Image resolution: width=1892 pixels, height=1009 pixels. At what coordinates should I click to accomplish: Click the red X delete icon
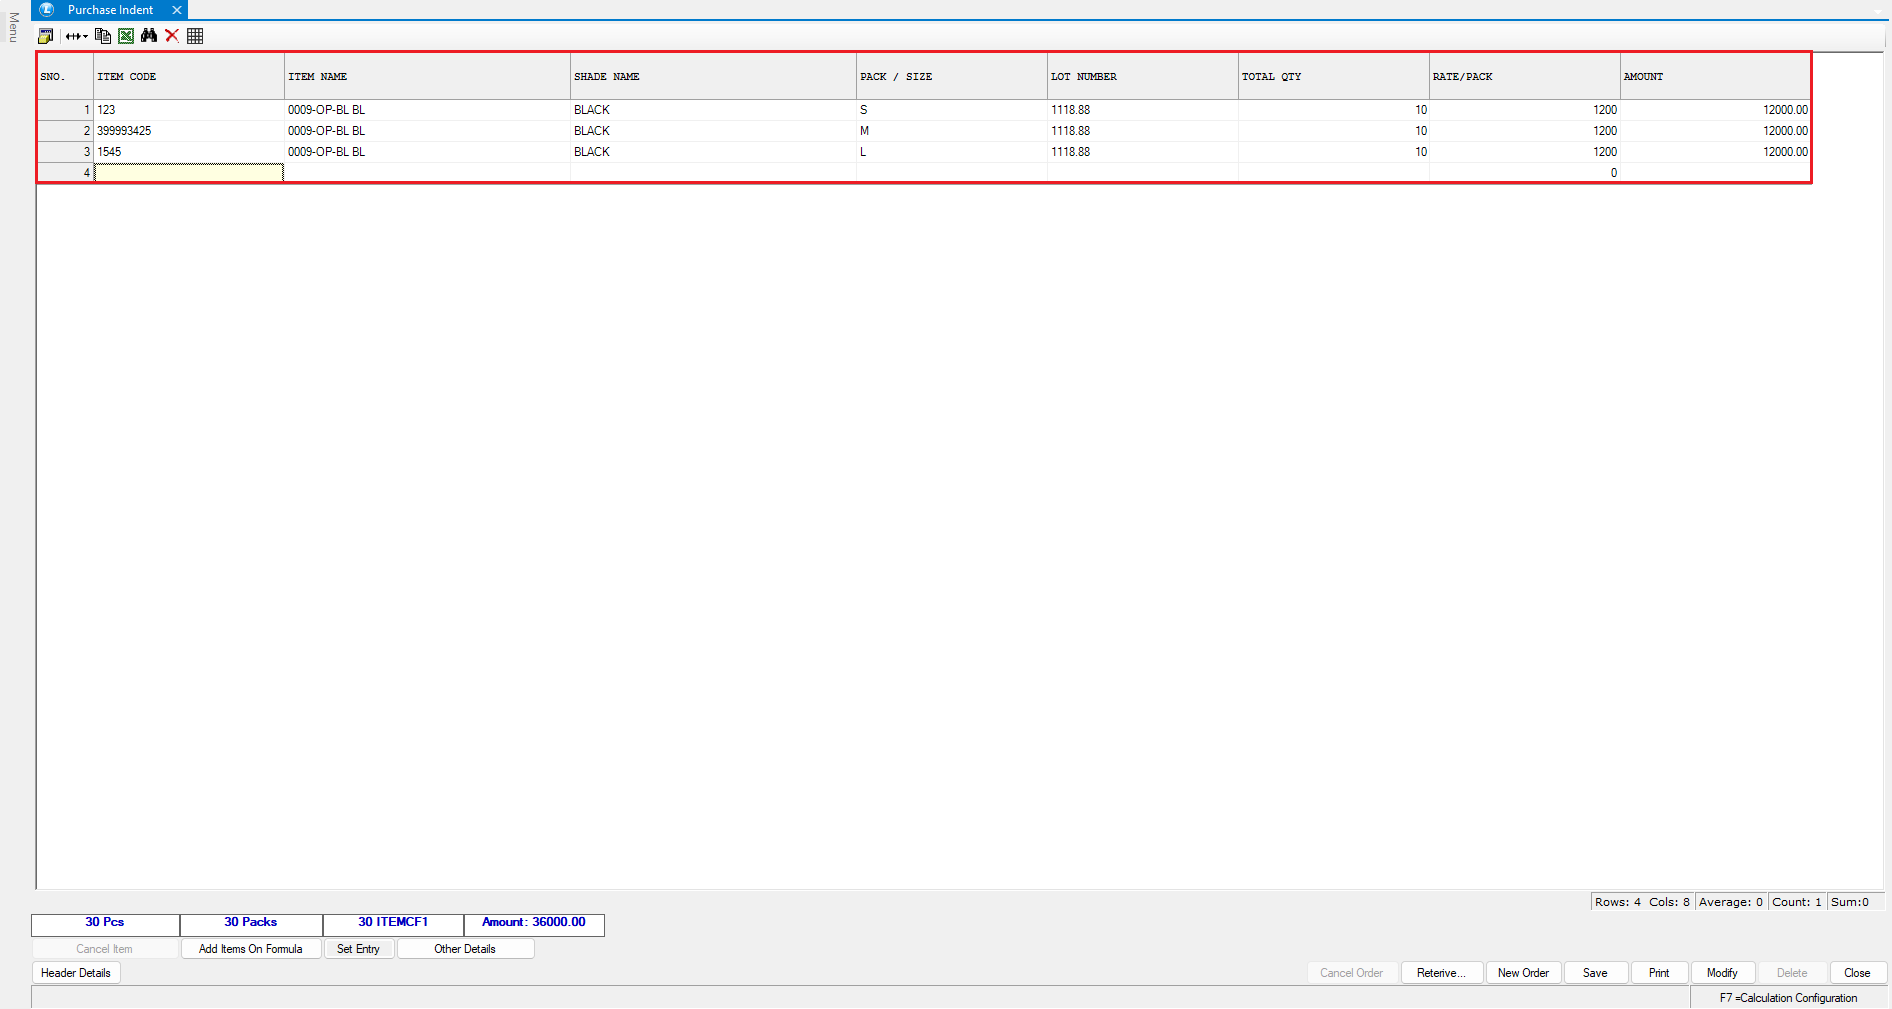172,36
